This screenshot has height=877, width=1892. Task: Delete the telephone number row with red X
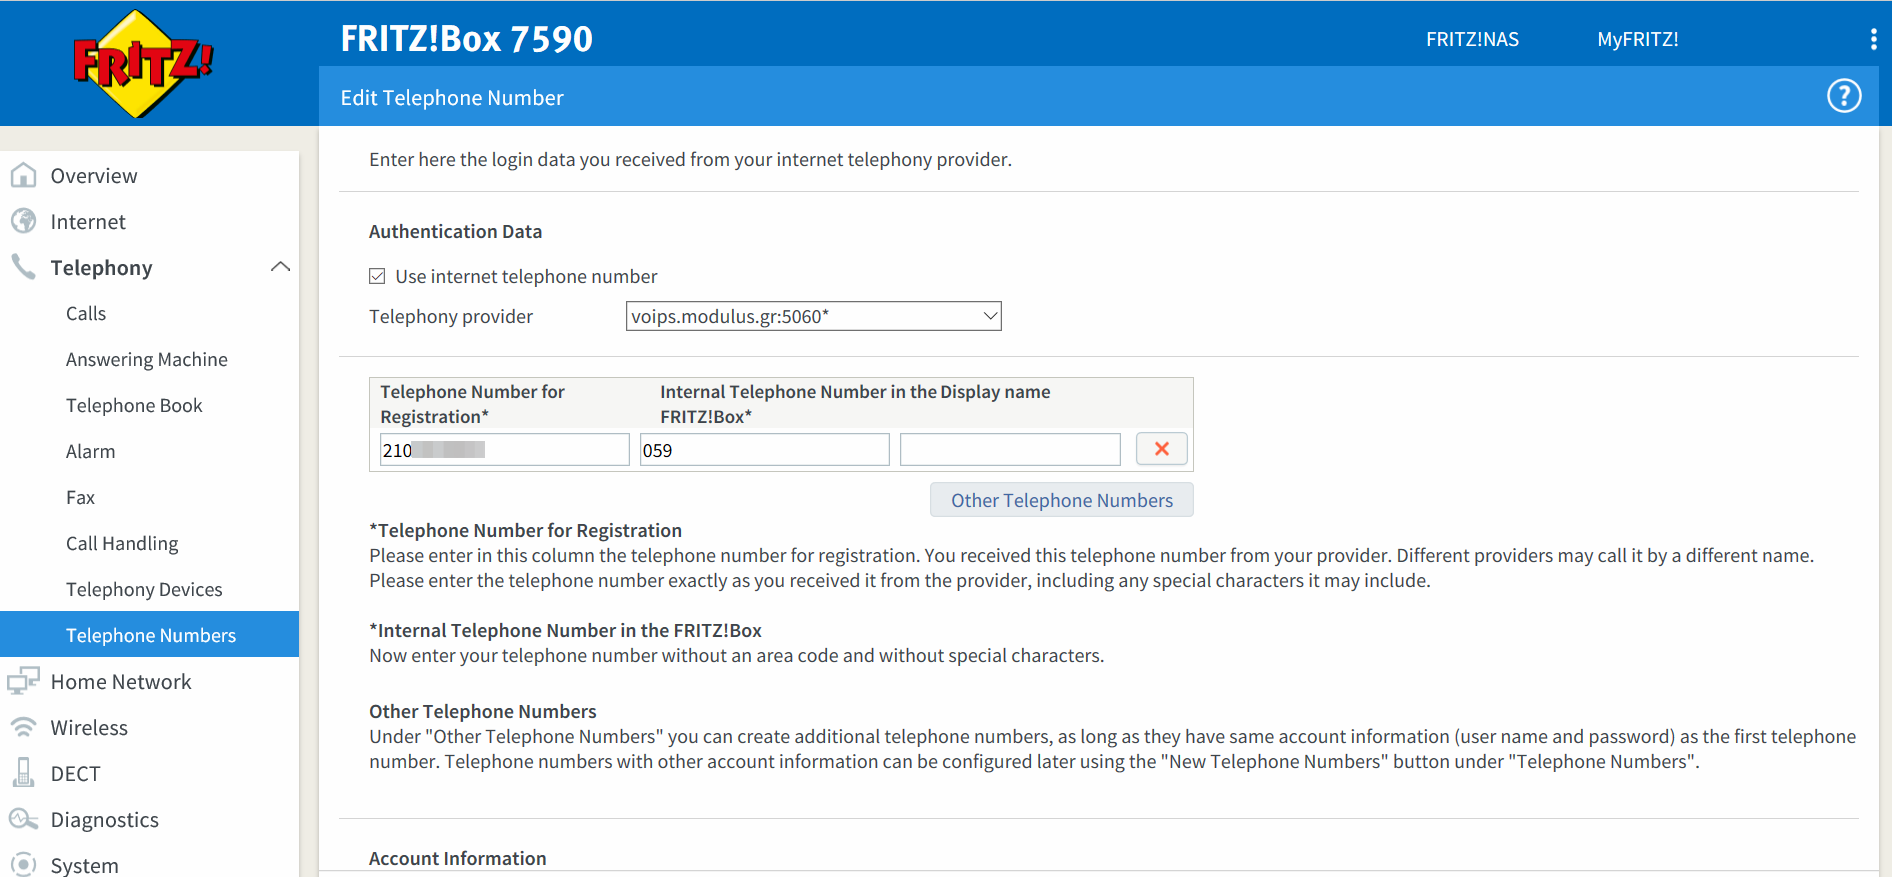pos(1162,449)
